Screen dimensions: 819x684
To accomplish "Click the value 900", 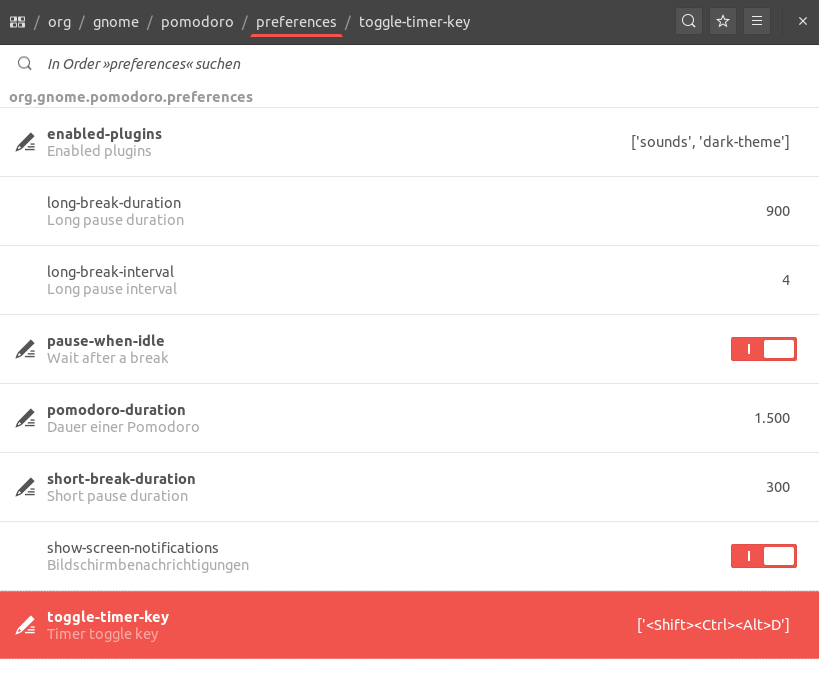I will (778, 211).
